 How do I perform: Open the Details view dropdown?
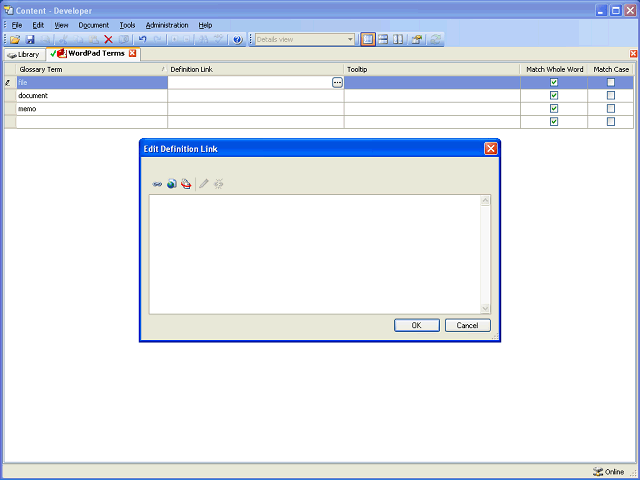coord(350,40)
